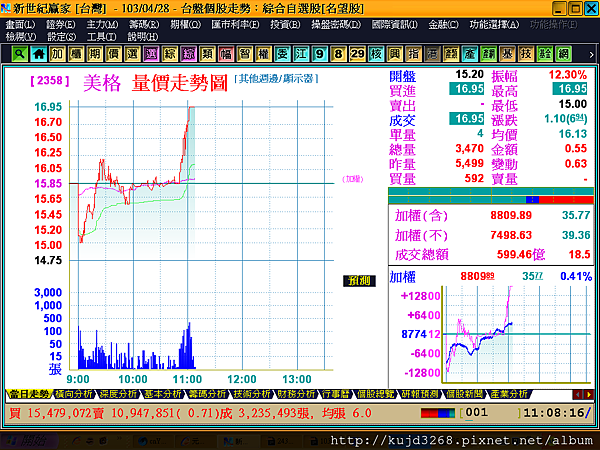This screenshot has height=450, width=600.
Task: Click the stock code [2358] label
Action: pyautogui.click(x=50, y=80)
